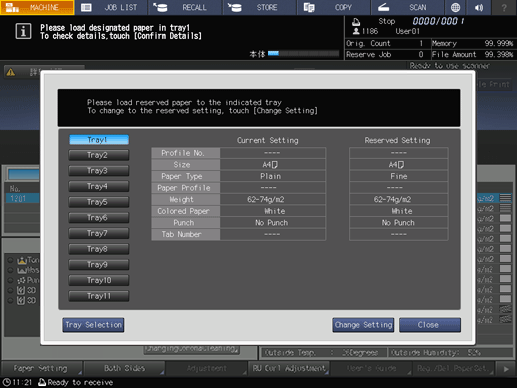517x388 pixels.
Task: Select Tray7 in the dialog
Action: coord(99,234)
